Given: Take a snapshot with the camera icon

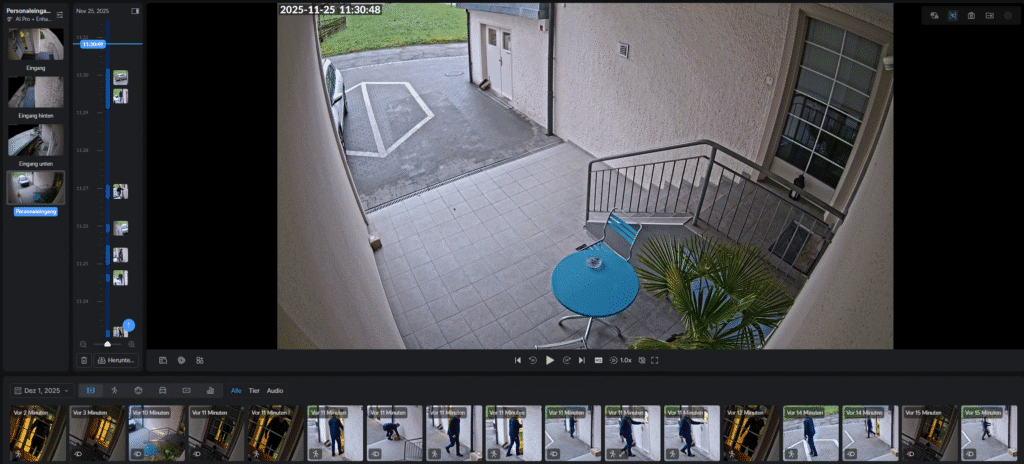Looking at the screenshot, I should (x=971, y=16).
